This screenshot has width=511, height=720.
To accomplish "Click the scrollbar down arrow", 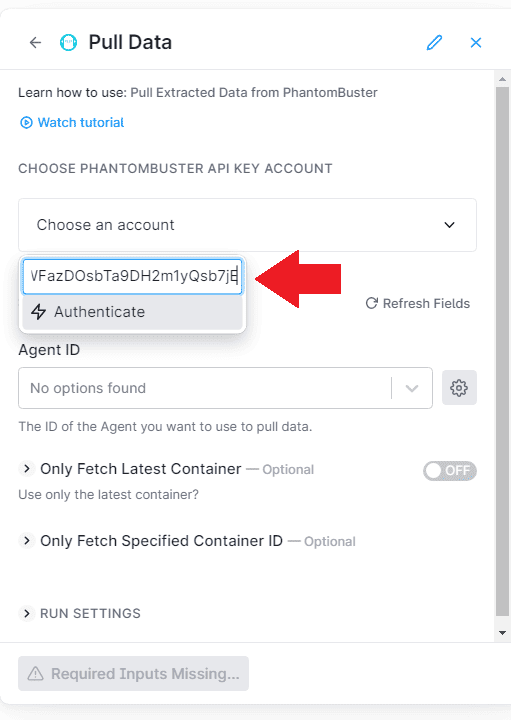I will pyautogui.click(x=503, y=633).
